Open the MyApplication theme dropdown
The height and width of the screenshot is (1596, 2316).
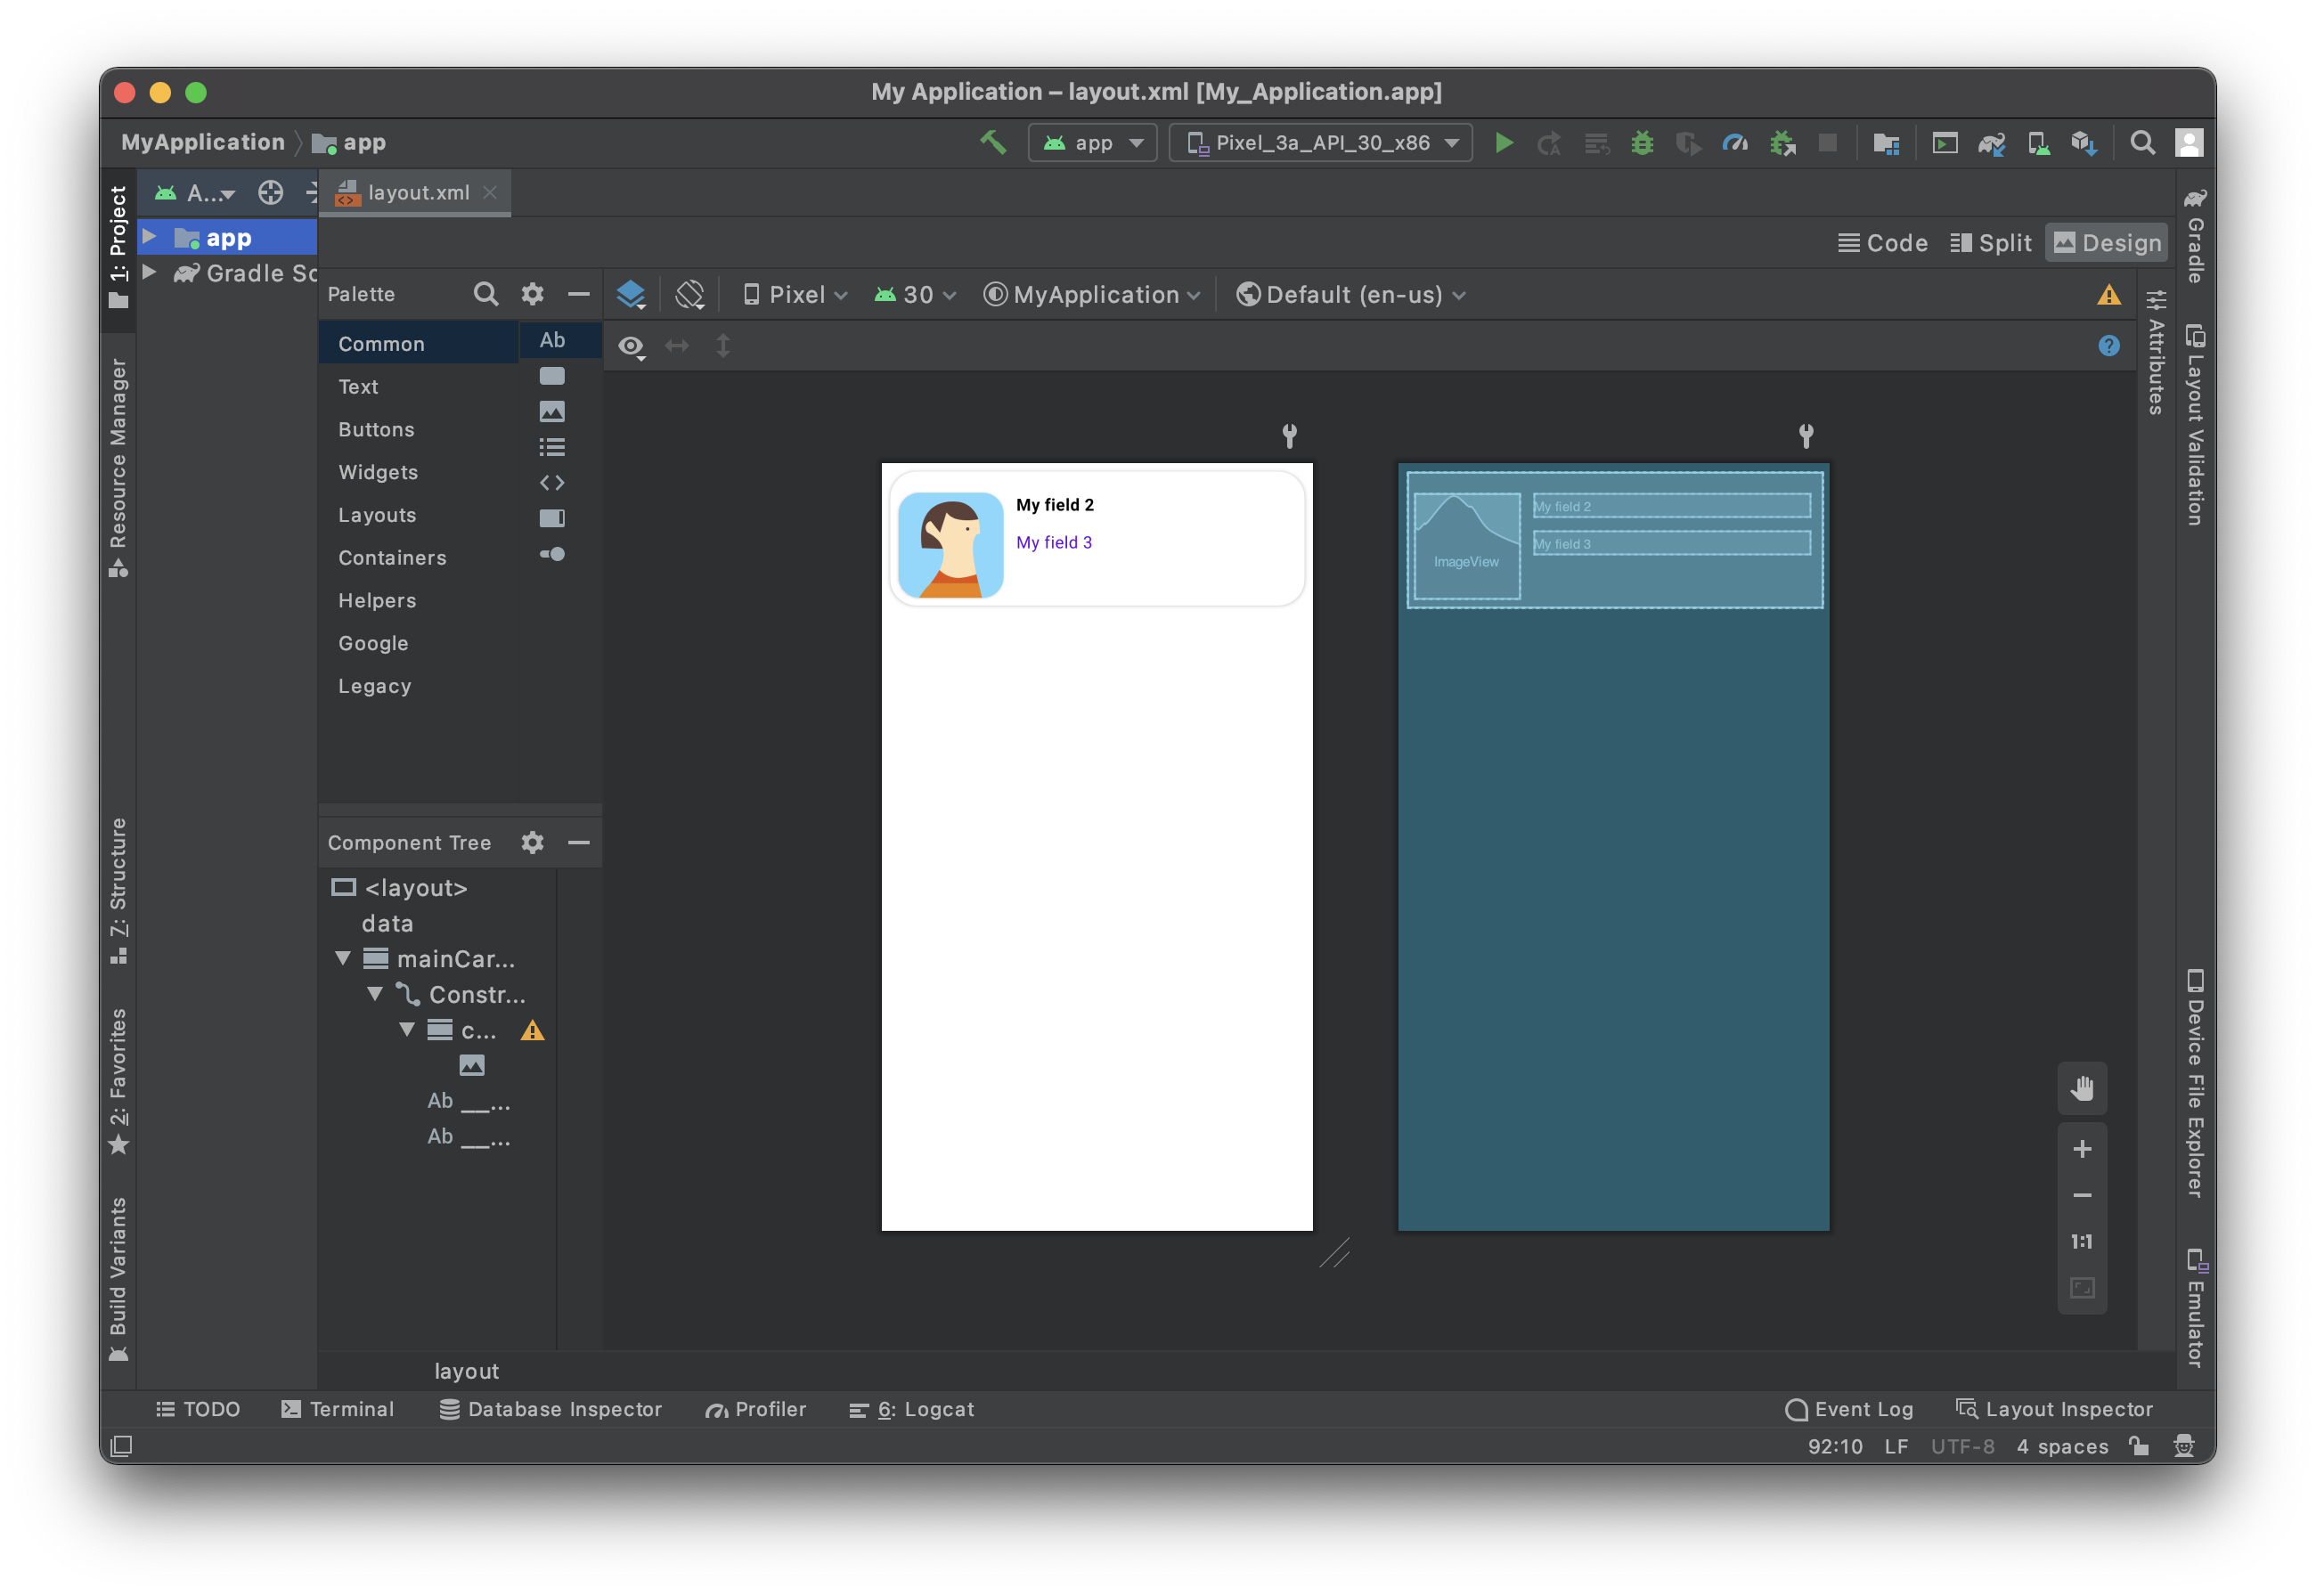coord(1091,295)
